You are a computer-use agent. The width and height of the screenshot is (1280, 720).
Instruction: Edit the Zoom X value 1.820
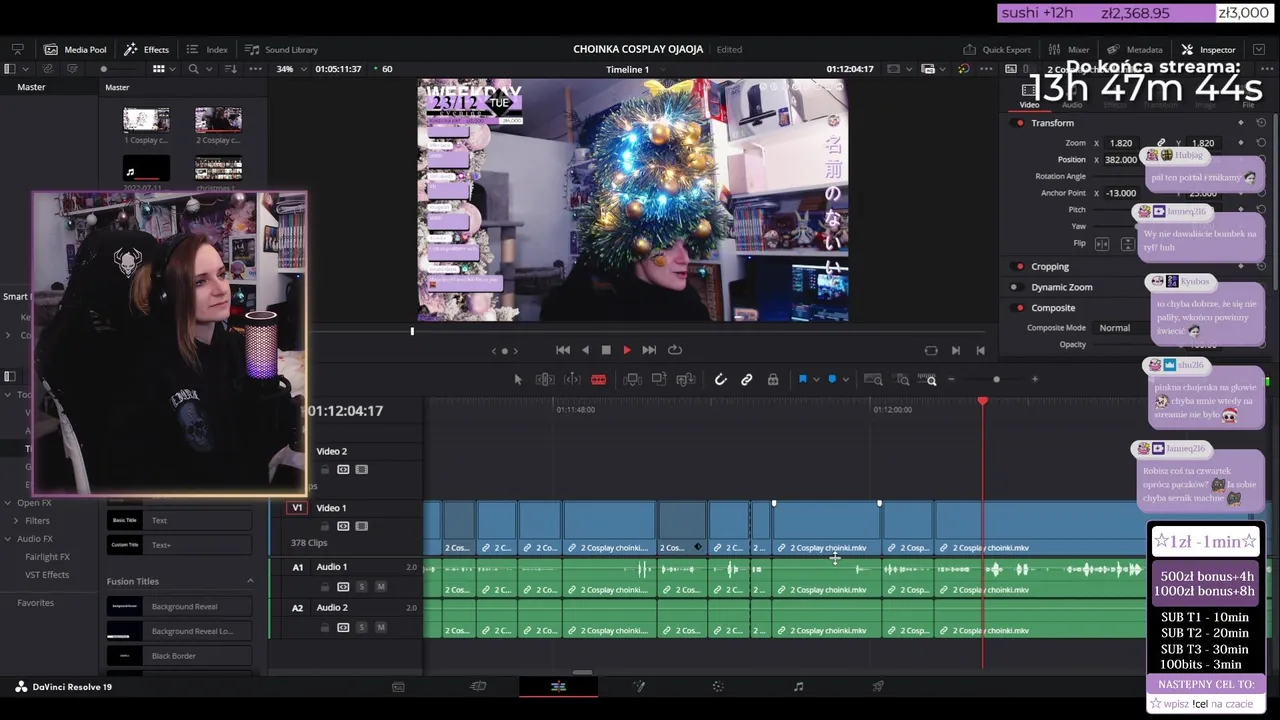1121,143
